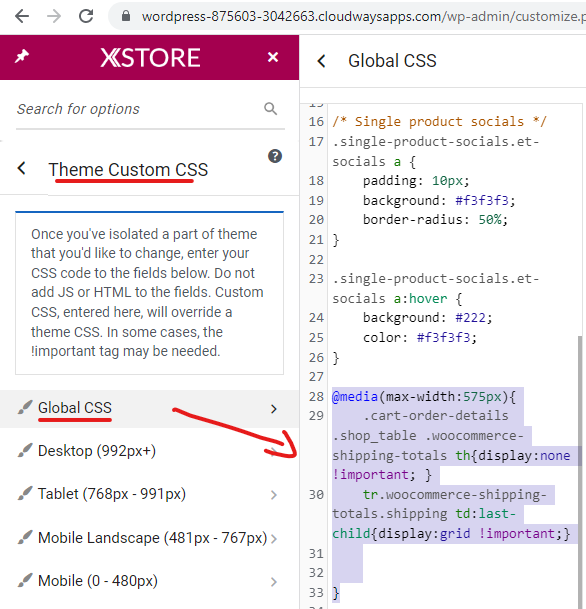Click the browser address bar URL
Image resolution: width=586 pixels, height=609 pixels.
(363, 16)
